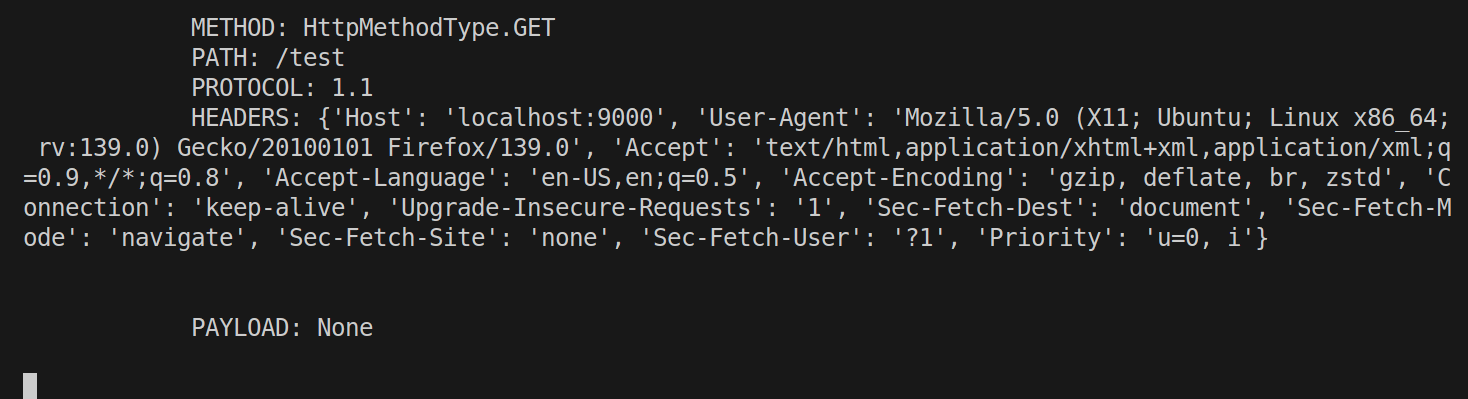Image resolution: width=1468 pixels, height=399 pixels.
Task: Click the /test path value
Action: click(310, 58)
